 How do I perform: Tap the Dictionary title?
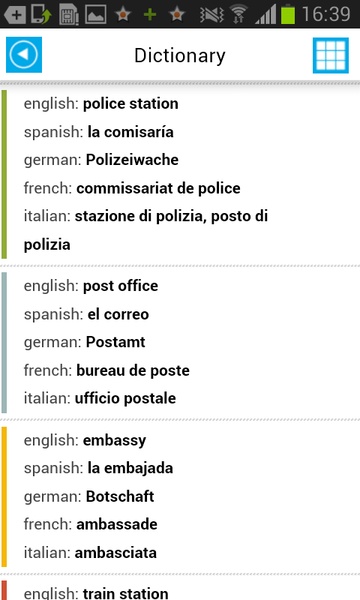pos(180,55)
